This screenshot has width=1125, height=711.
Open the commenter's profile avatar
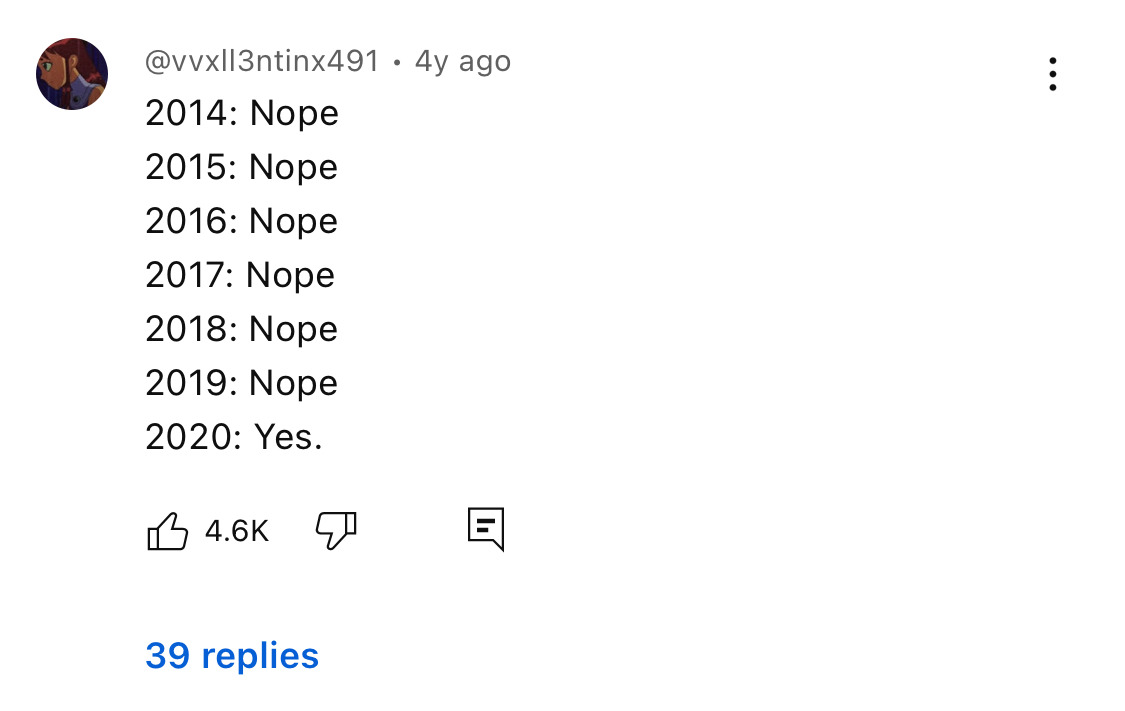pyautogui.click(x=72, y=74)
